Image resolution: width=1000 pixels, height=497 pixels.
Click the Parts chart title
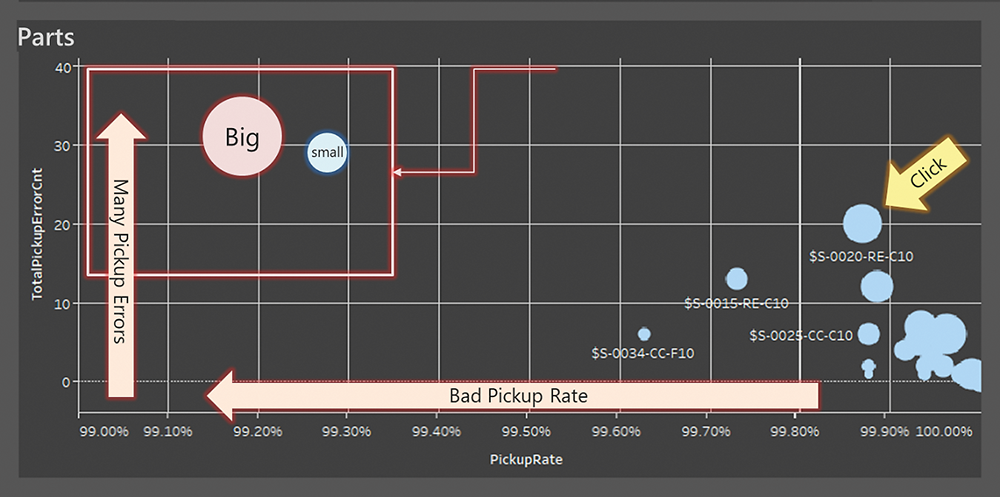46,37
